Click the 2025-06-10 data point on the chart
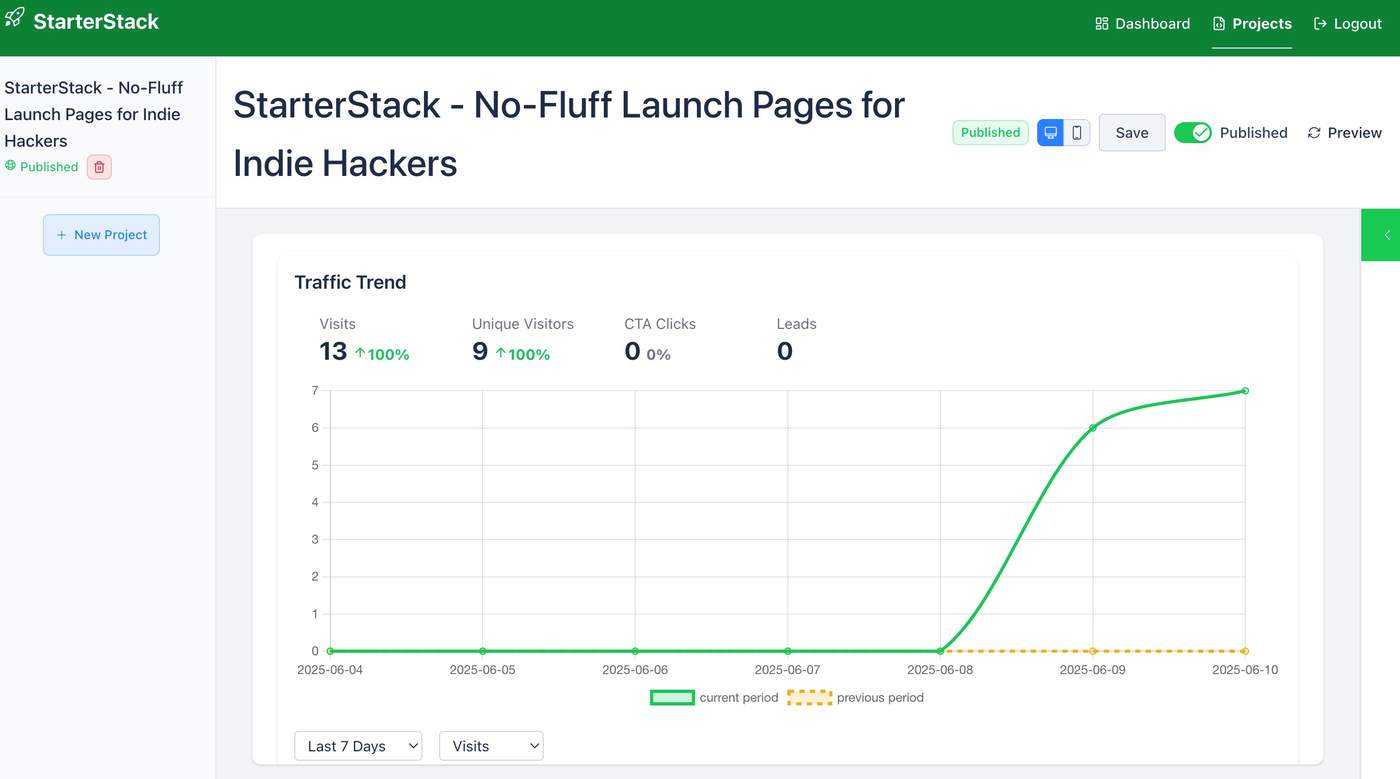Viewport: 1400px width, 779px height. coord(1245,391)
